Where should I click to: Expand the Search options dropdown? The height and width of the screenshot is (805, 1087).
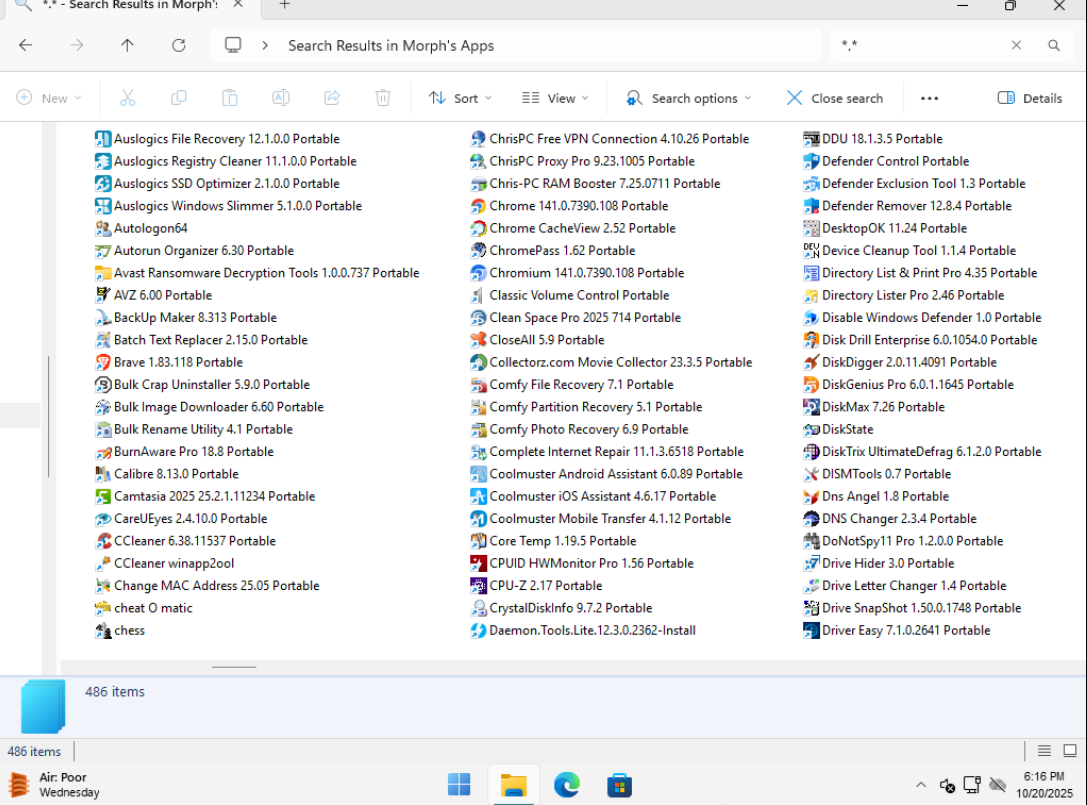pyautogui.click(x=688, y=98)
